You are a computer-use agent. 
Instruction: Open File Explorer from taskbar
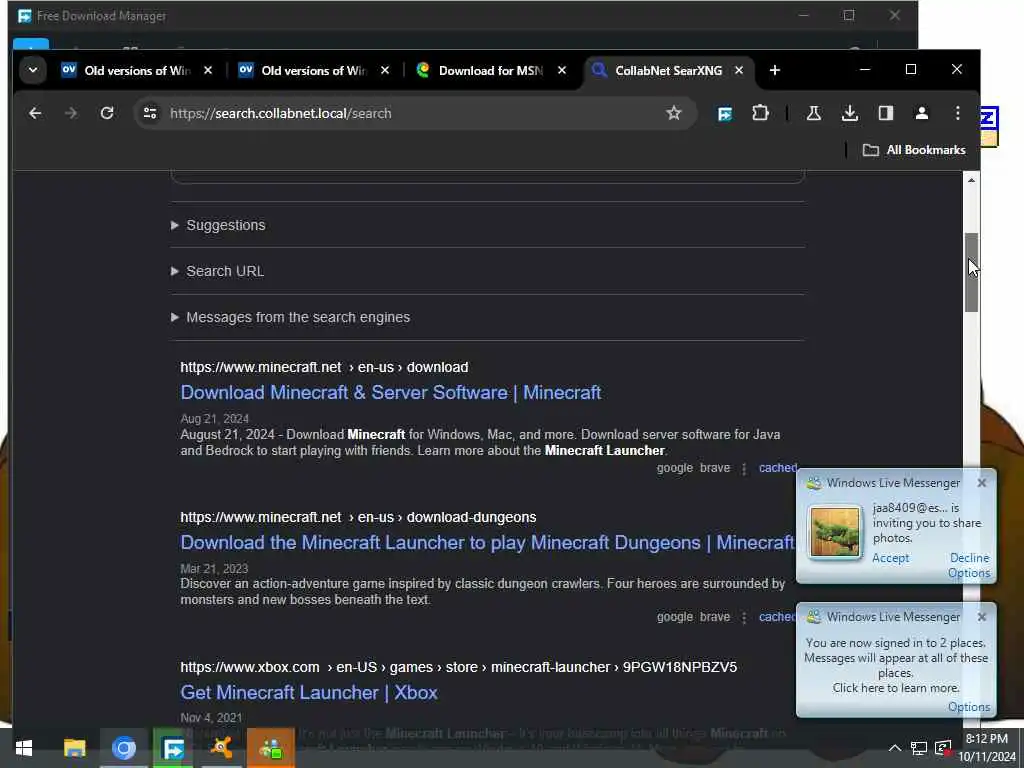point(74,748)
